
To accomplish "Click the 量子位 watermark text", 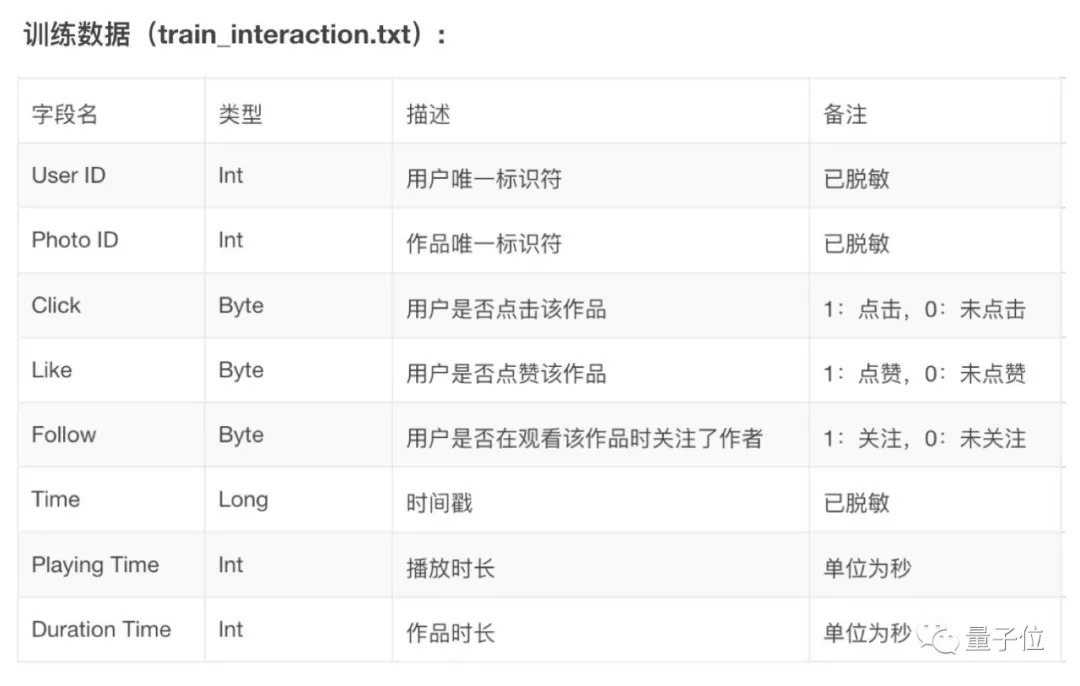I will pos(1004,639).
